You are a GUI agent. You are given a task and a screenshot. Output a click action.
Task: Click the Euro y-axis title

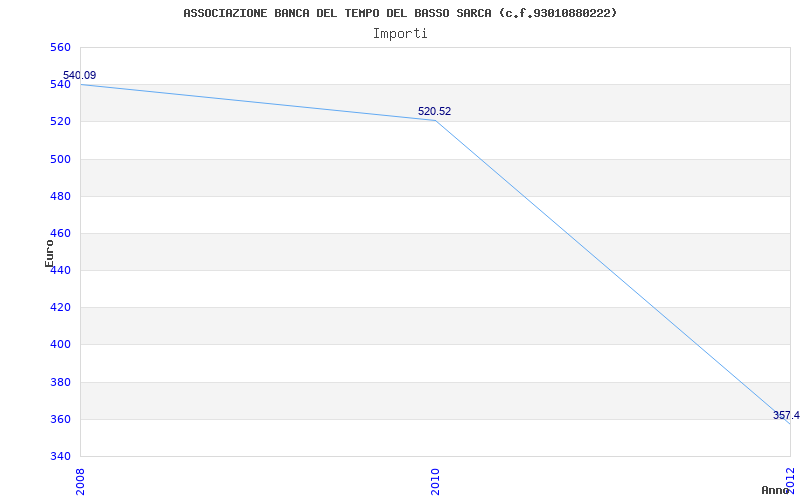click(49, 253)
